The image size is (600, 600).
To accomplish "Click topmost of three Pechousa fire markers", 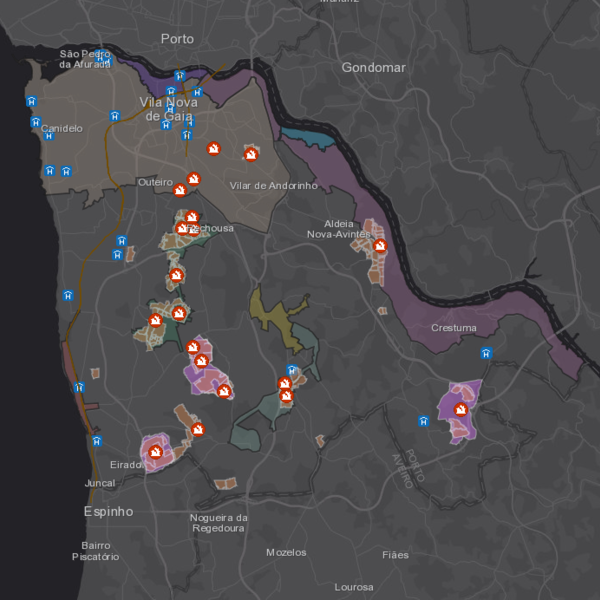I will [x=192, y=217].
